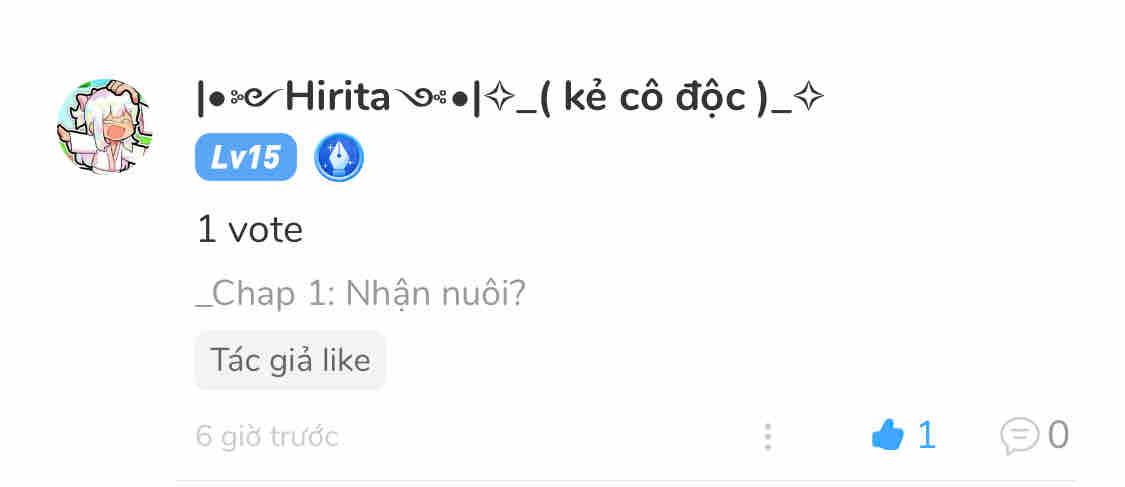
Task: Open the three-dot more options menu
Action: click(768, 436)
